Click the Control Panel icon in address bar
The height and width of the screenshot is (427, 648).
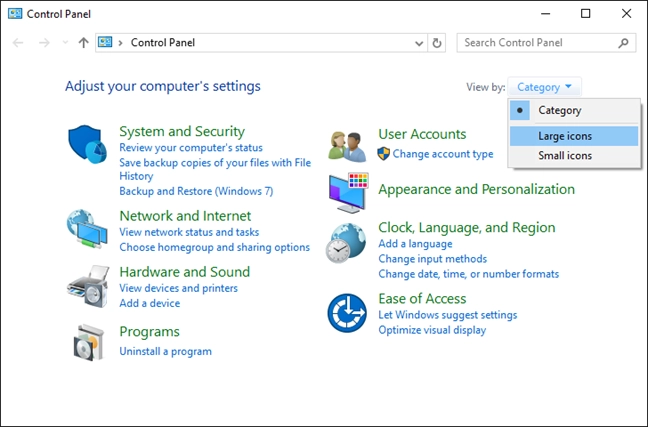click(x=105, y=42)
